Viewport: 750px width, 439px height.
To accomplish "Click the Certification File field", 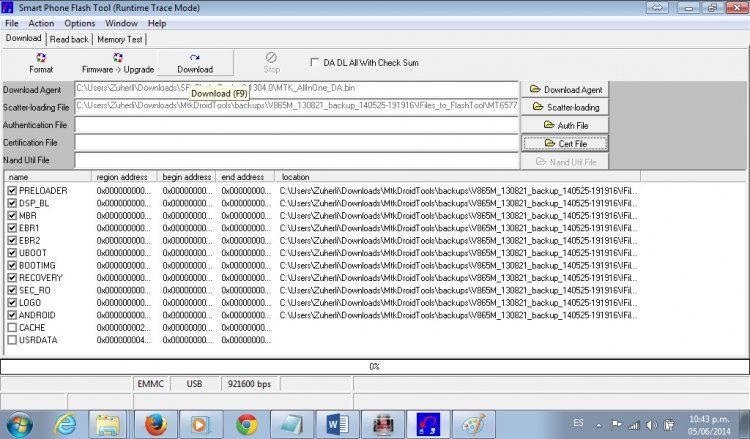I will click(297, 143).
